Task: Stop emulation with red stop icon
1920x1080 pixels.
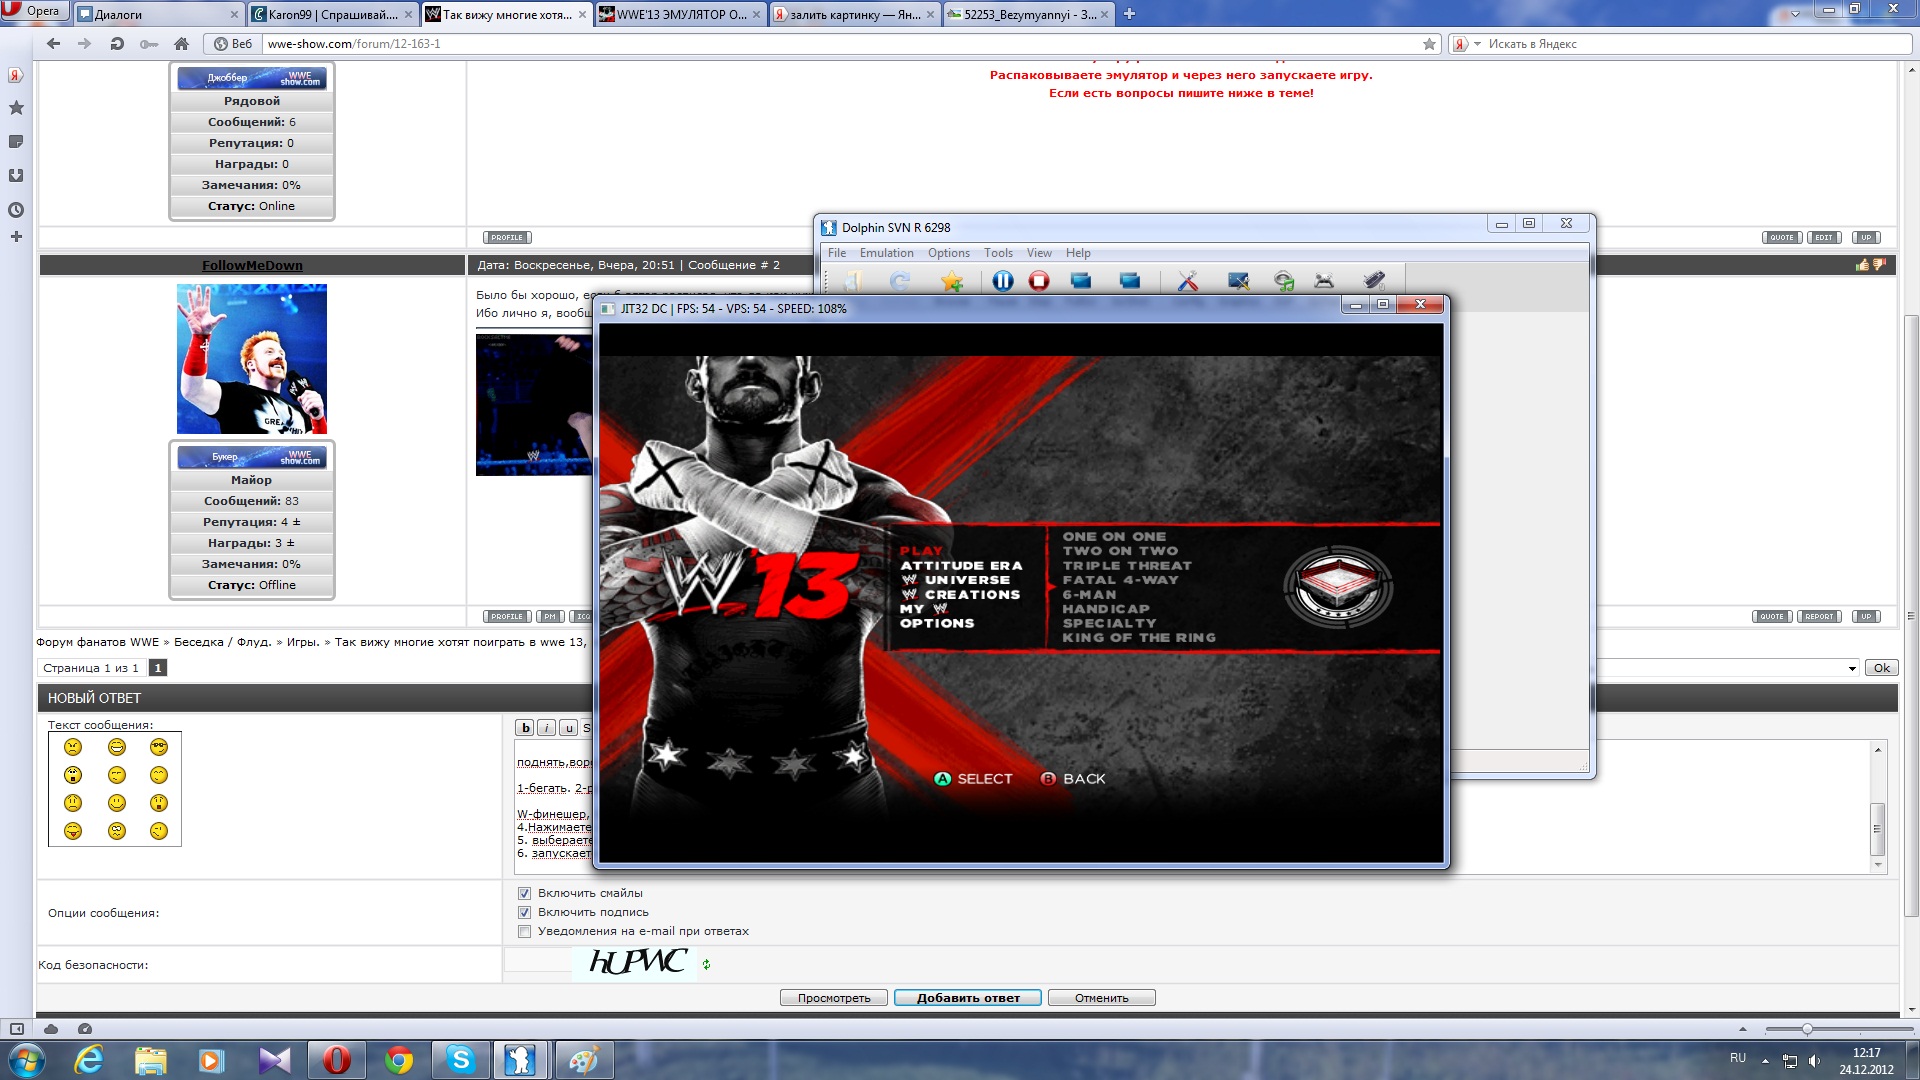Action: 1039,282
